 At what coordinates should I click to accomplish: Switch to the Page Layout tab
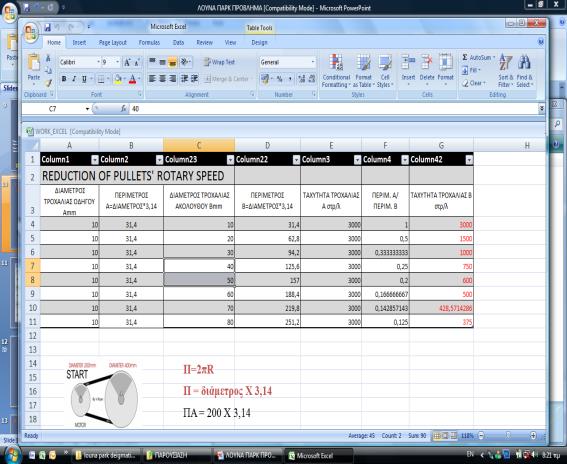click(113, 43)
